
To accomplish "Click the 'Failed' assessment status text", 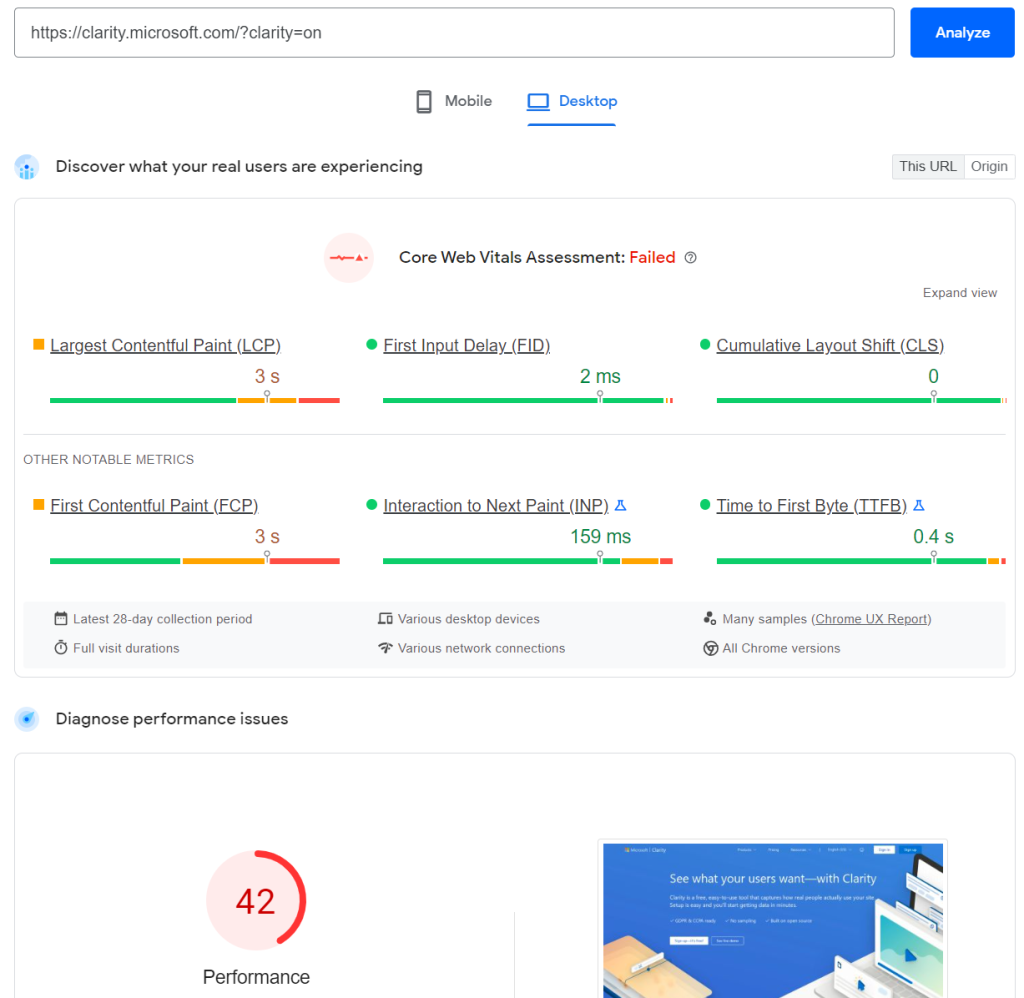I will [652, 257].
